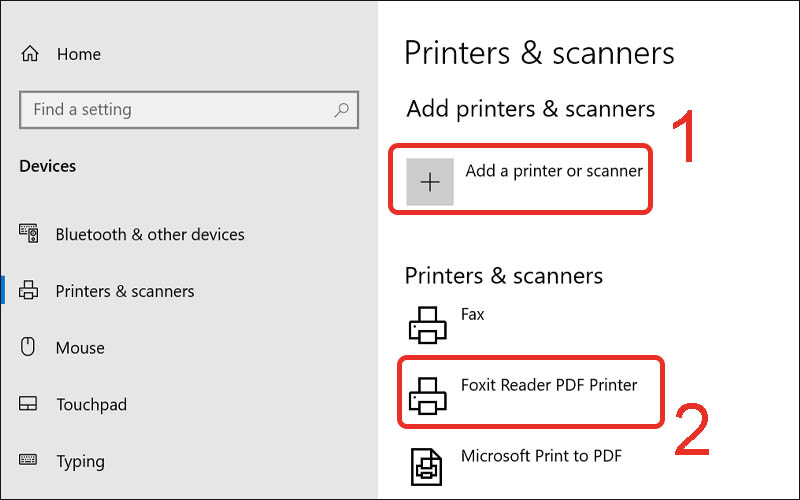
Task: Click the Mouse icon in sidebar
Action: [x=29, y=348]
